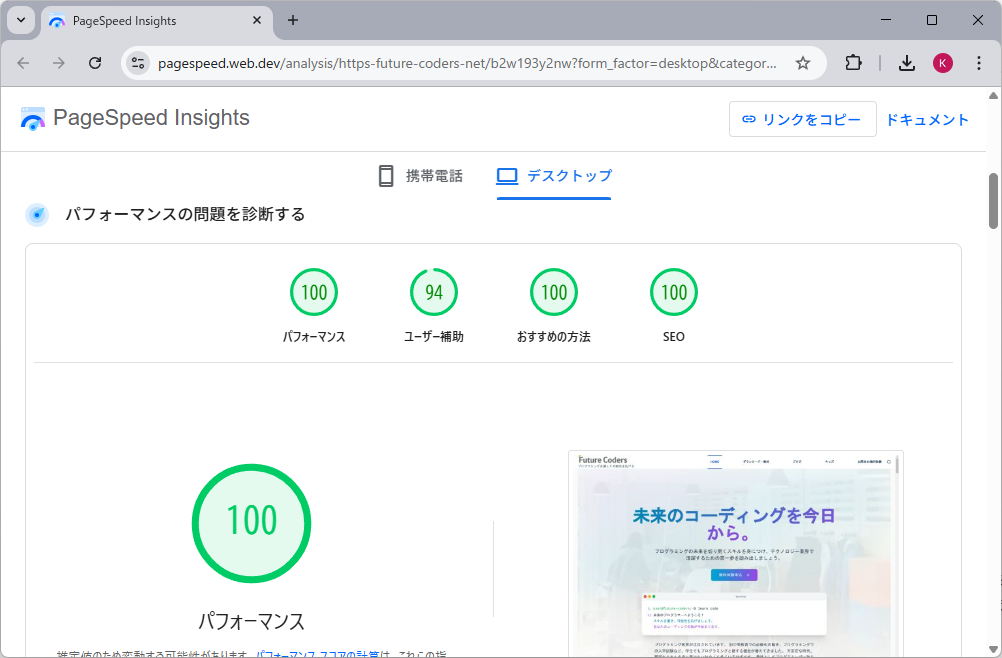Close the PageSpeed Insights browser tab
The image size is (1002, 658).
(x=257, y=20)
